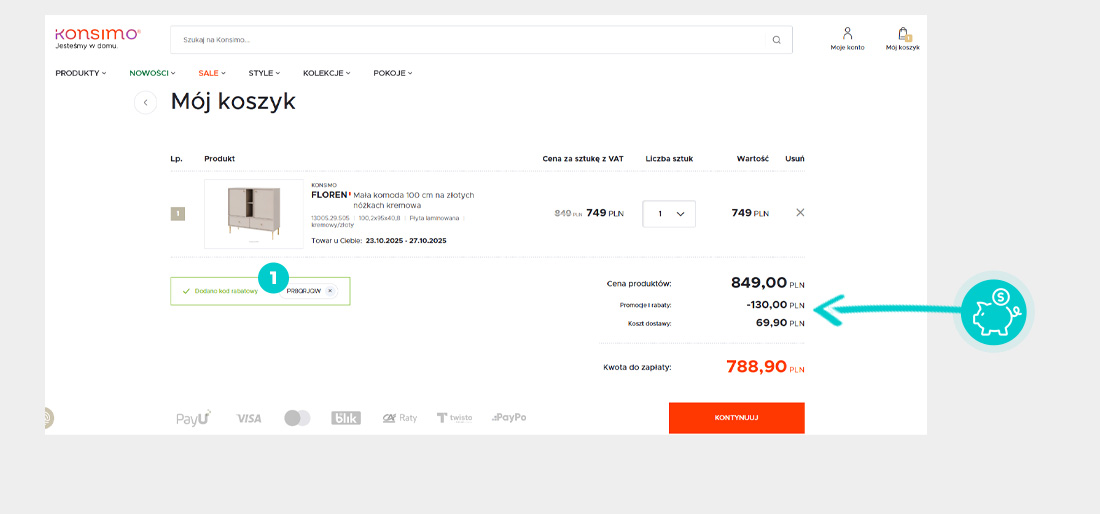This screenshot has width=1100, height=514.
Task: Remove the applied discount code chip
Action: 331,291
